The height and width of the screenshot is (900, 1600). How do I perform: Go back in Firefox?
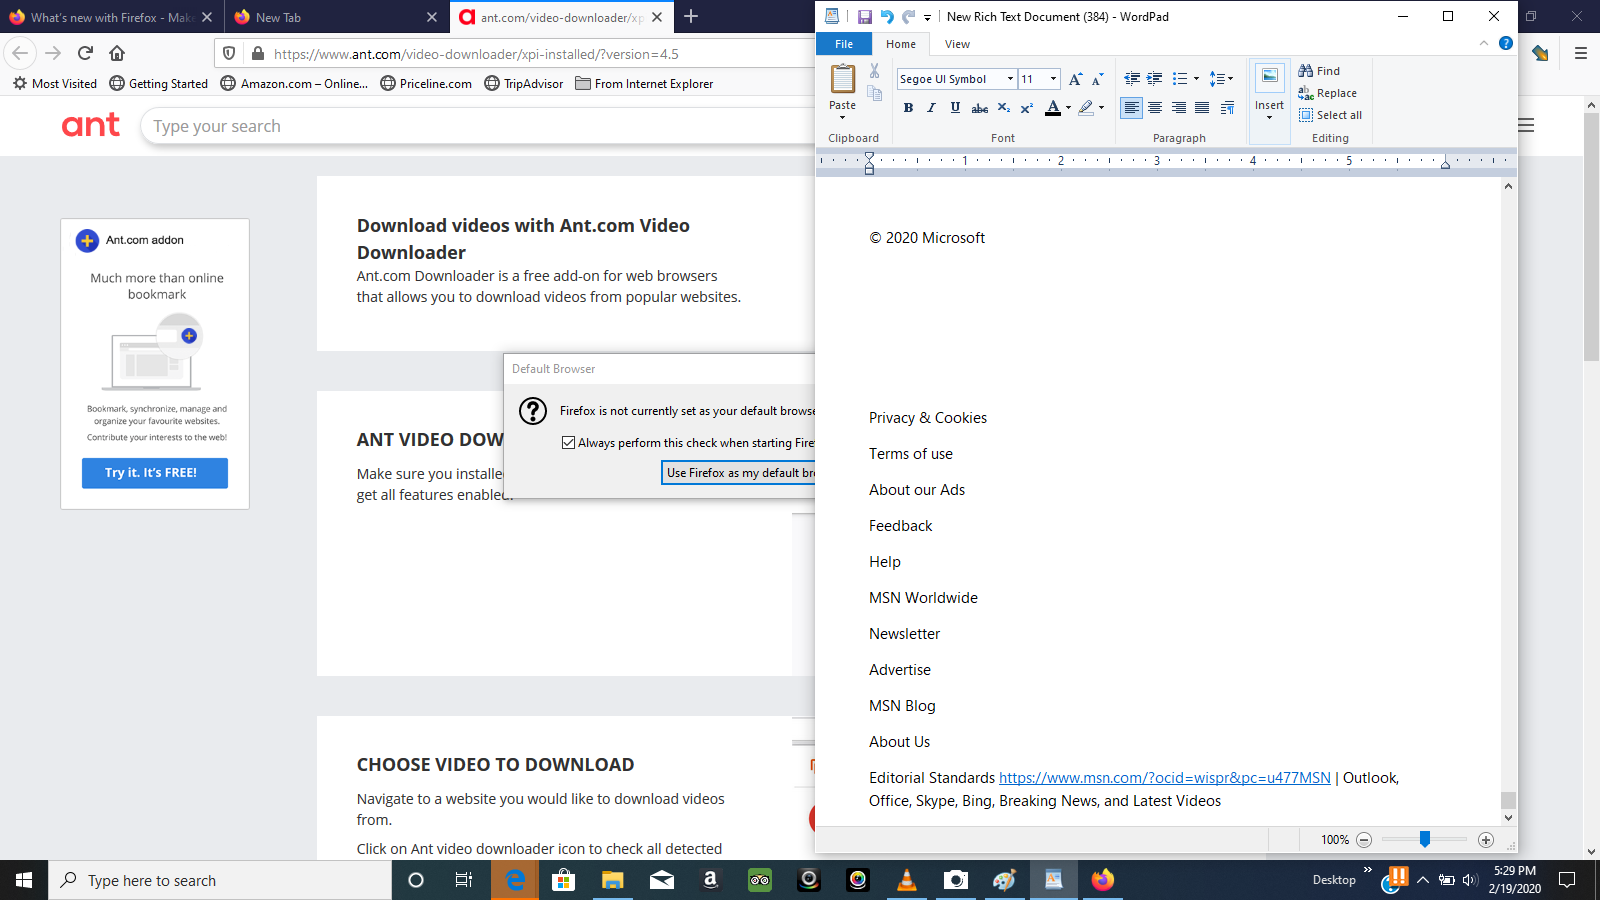[20, 53]
